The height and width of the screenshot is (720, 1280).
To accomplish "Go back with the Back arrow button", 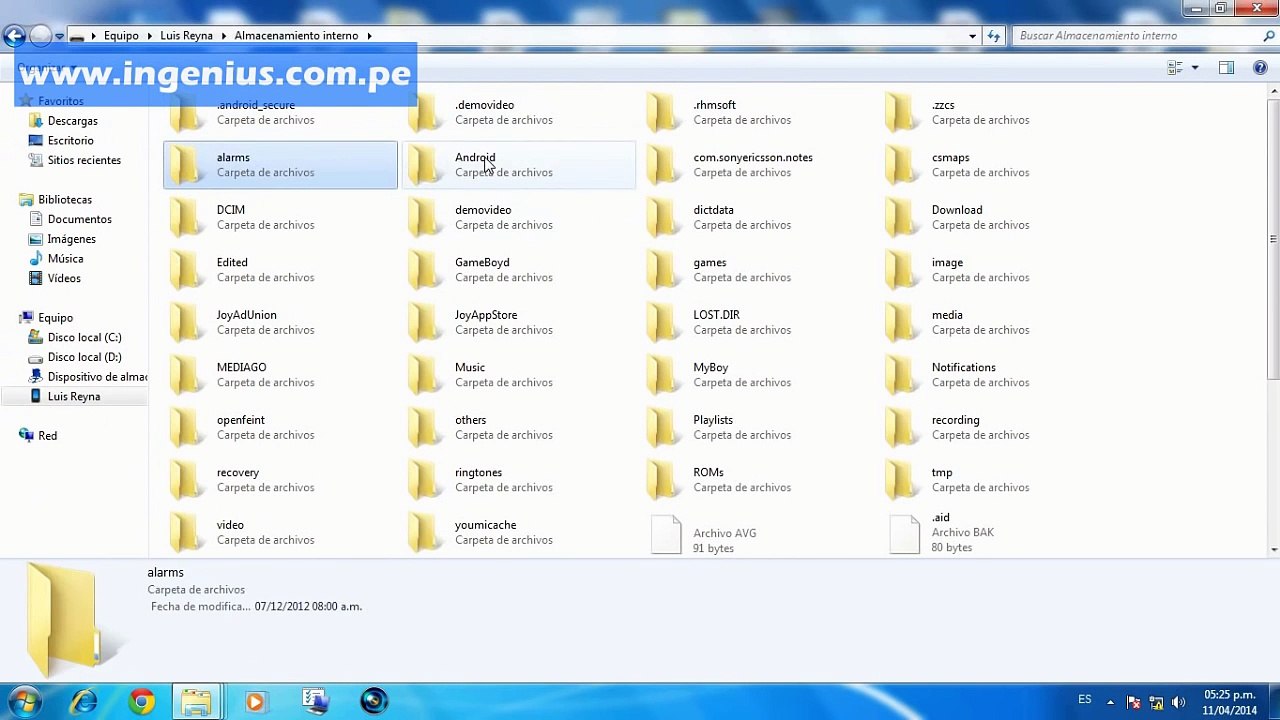I will (14, 36).
